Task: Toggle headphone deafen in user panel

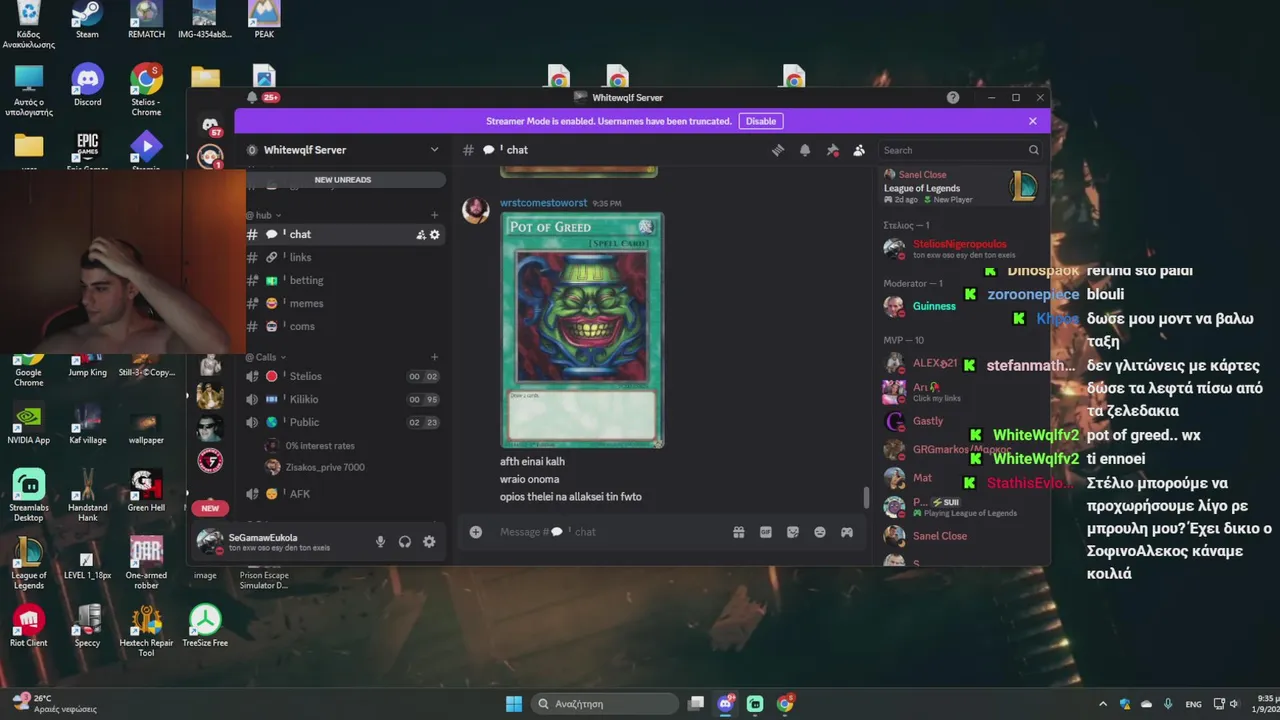Action: click(405, 542)
